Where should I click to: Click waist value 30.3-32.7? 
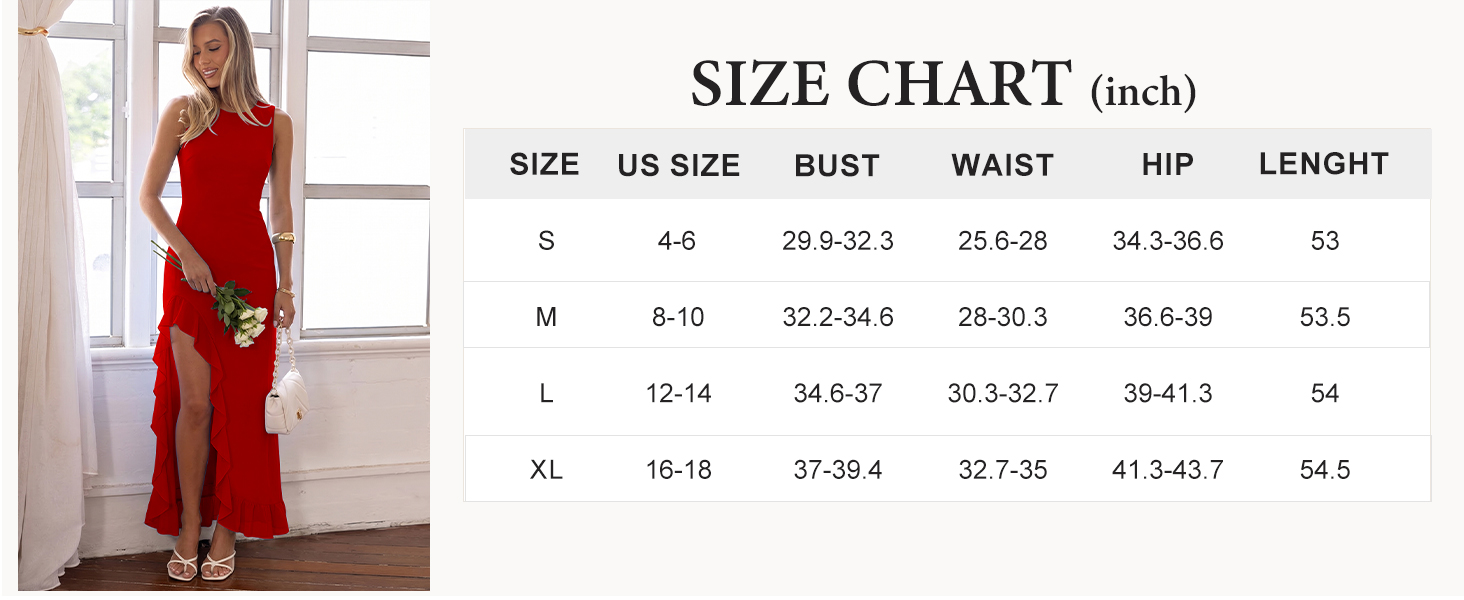pyautogui.click(x=1003, y=393)
